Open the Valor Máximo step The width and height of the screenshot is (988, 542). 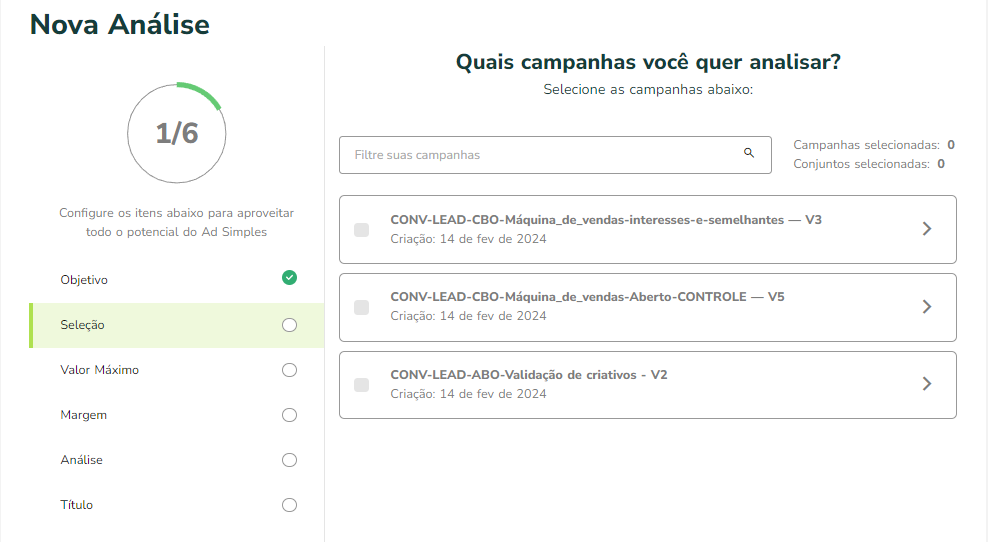(99, 370)
